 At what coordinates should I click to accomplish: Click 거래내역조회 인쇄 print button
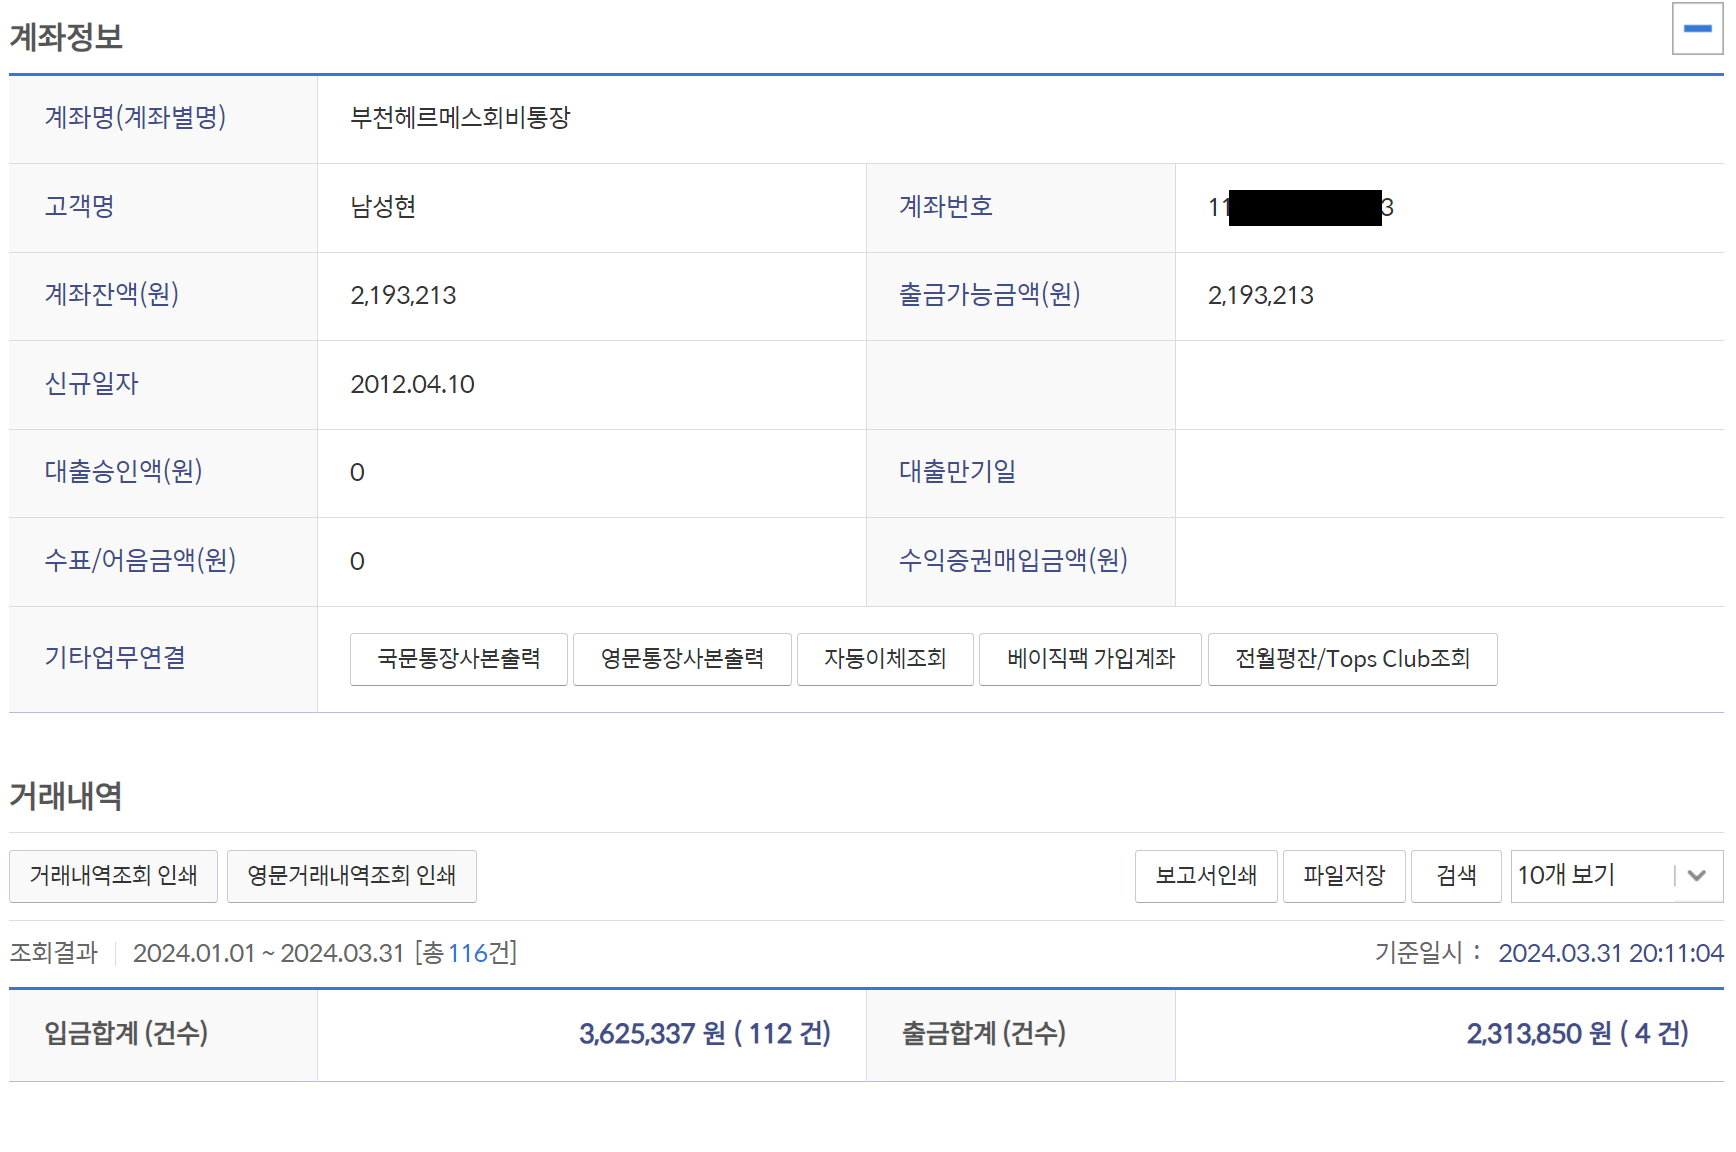click(x=113, y=876)
